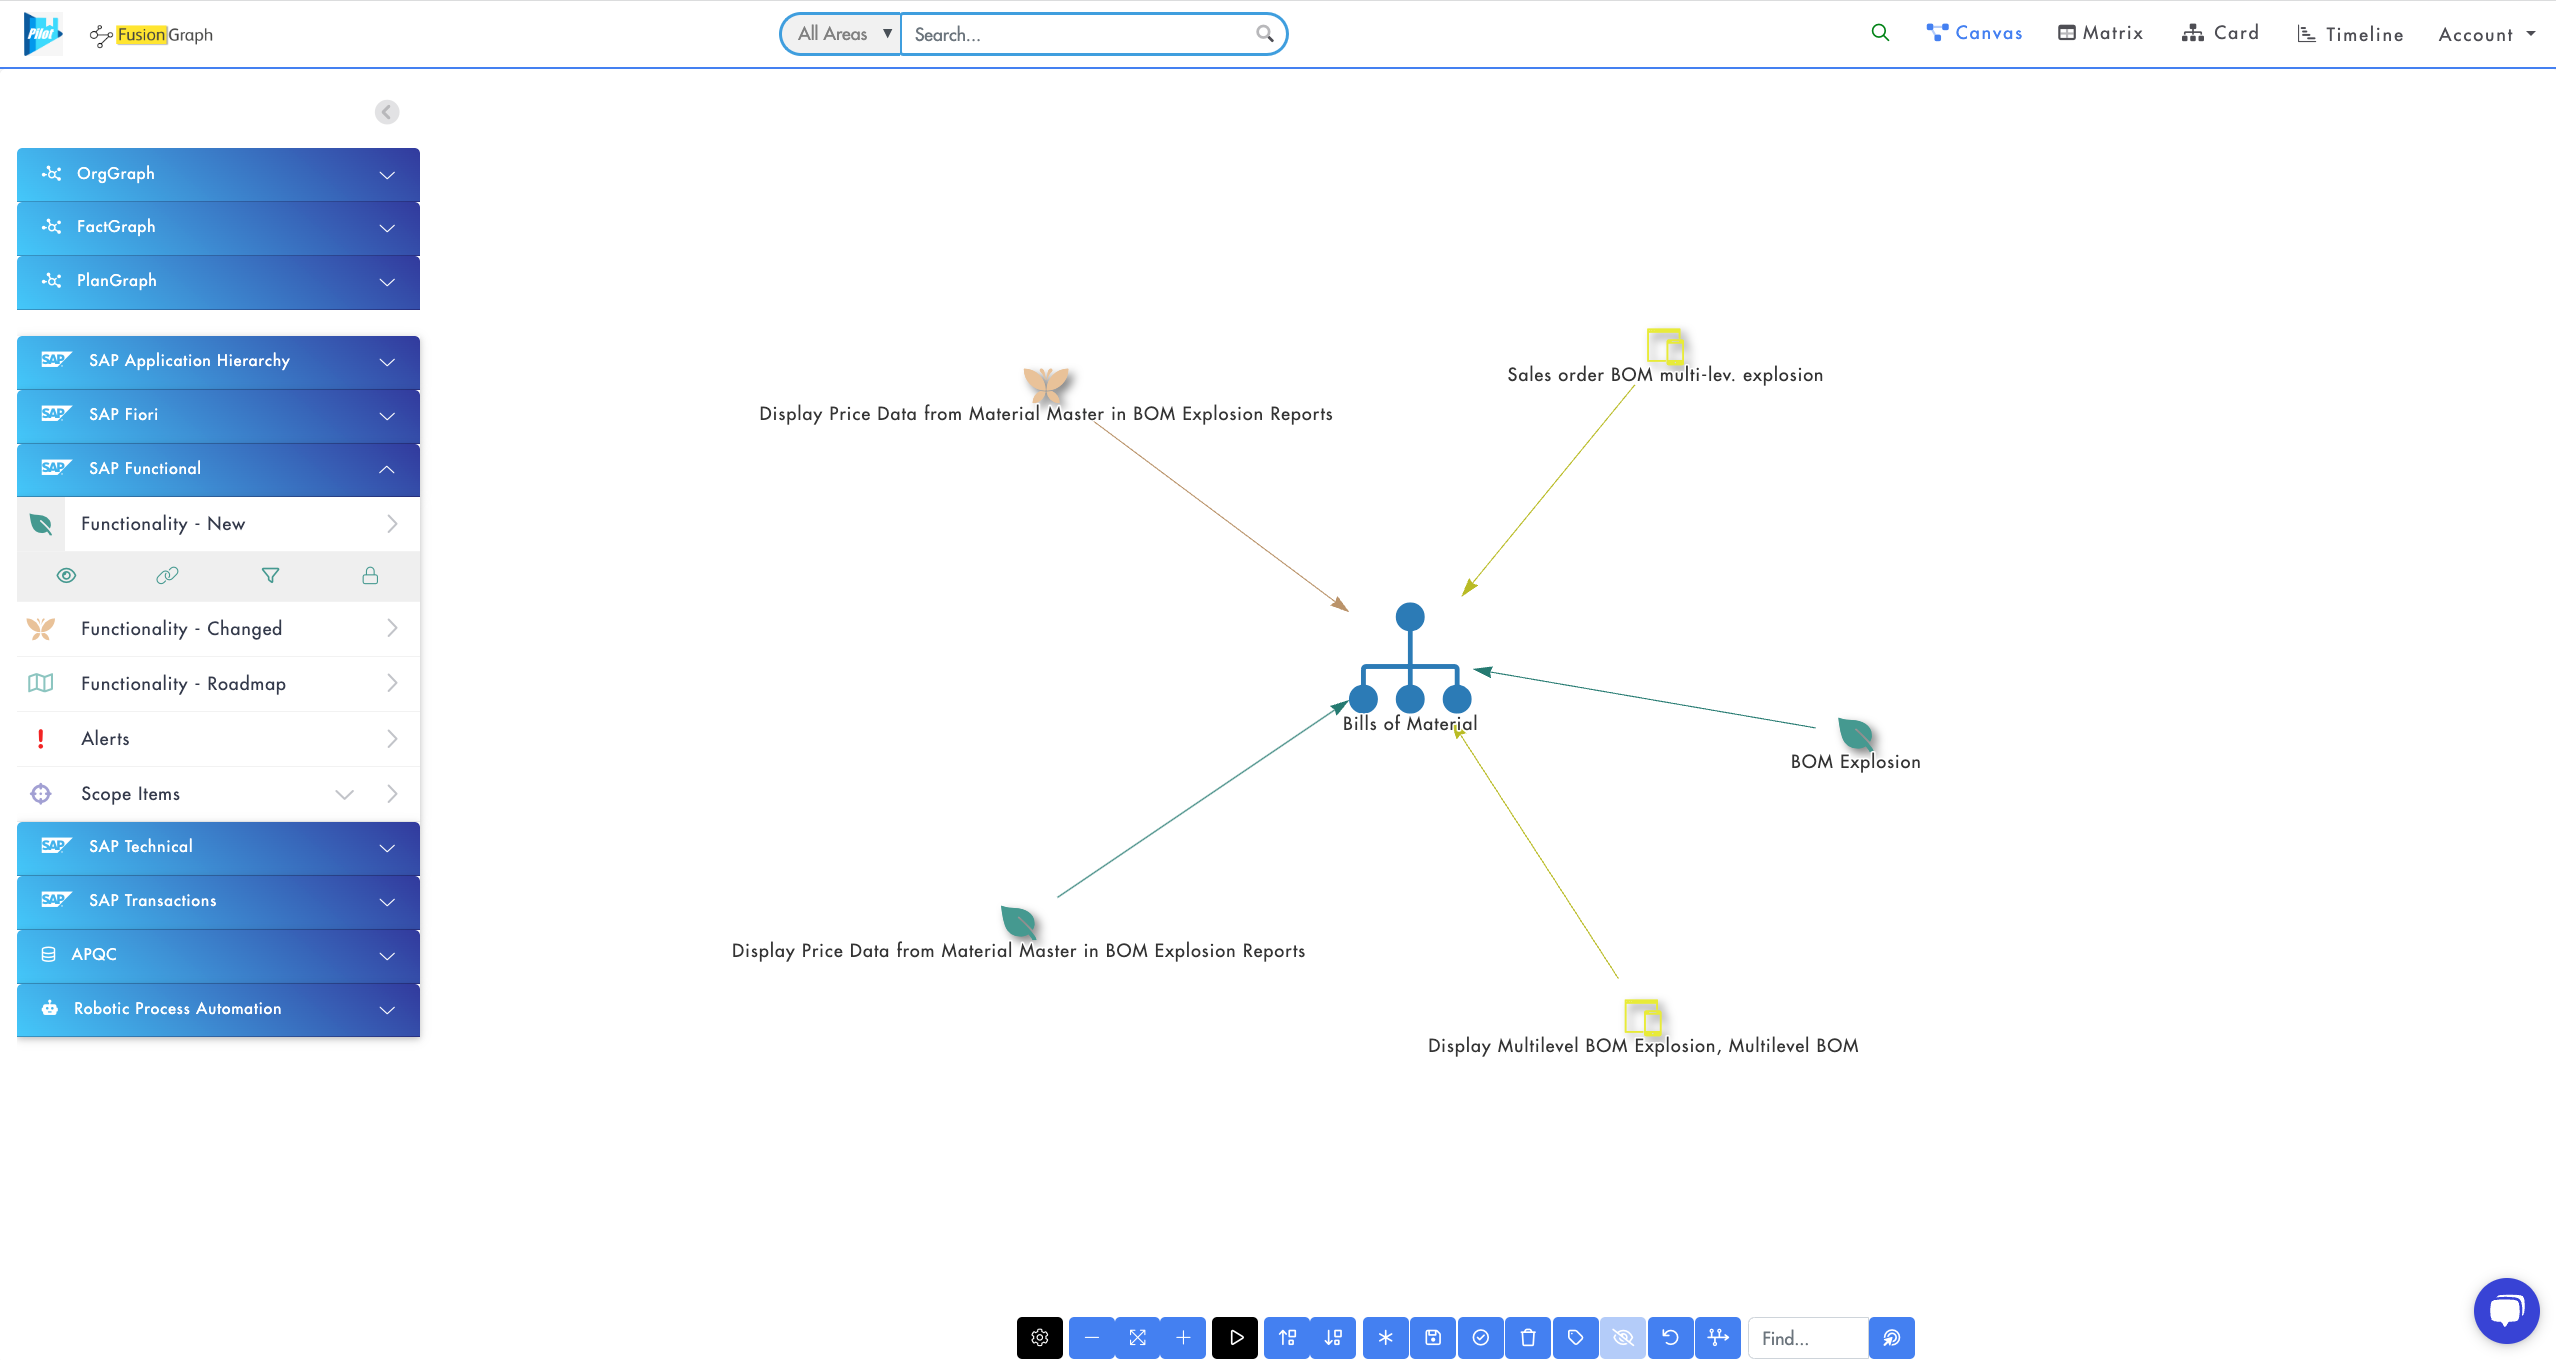This screenshot has width=2556, height=1360.
Task: Open the Scope Items entry in sidebar
Action: pyautogui.click(x=130, y=793)
